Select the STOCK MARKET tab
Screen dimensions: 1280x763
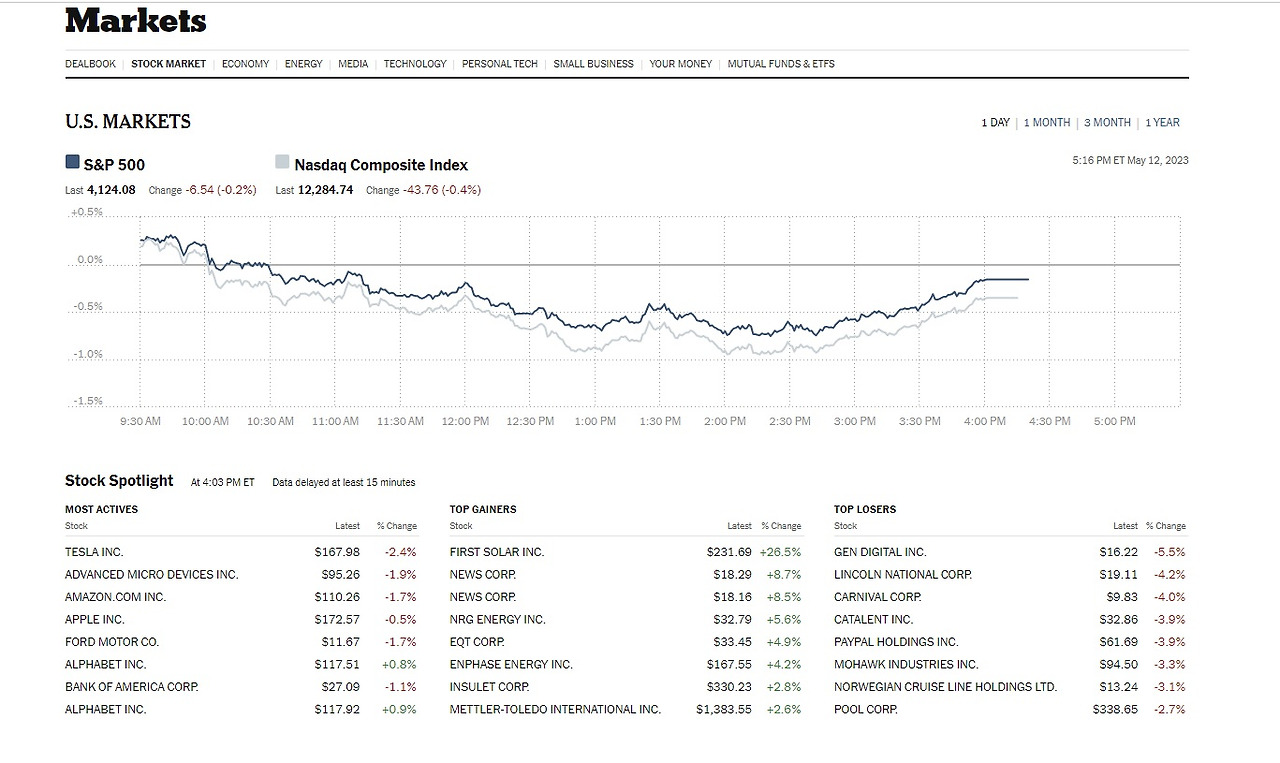click(x=168, y=63)
